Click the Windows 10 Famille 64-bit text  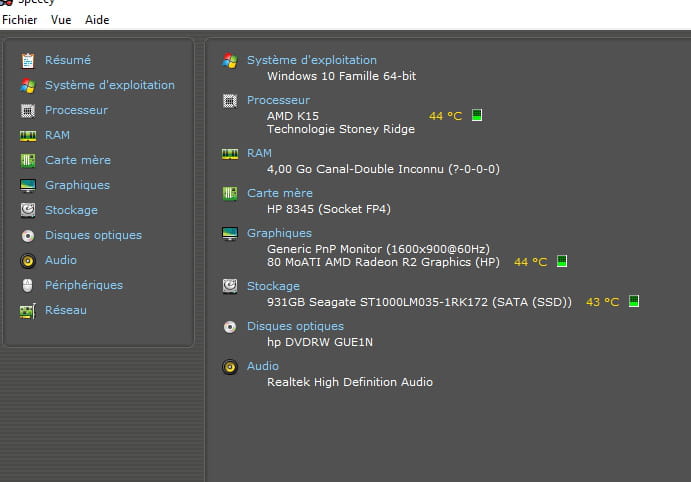click(342, 76)
